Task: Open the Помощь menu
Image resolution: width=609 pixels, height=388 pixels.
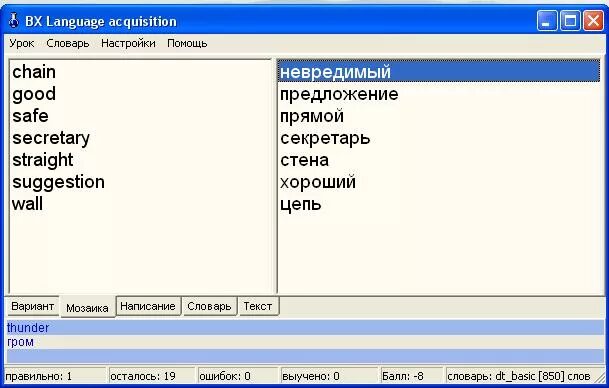Action: [x=187, y=43]
